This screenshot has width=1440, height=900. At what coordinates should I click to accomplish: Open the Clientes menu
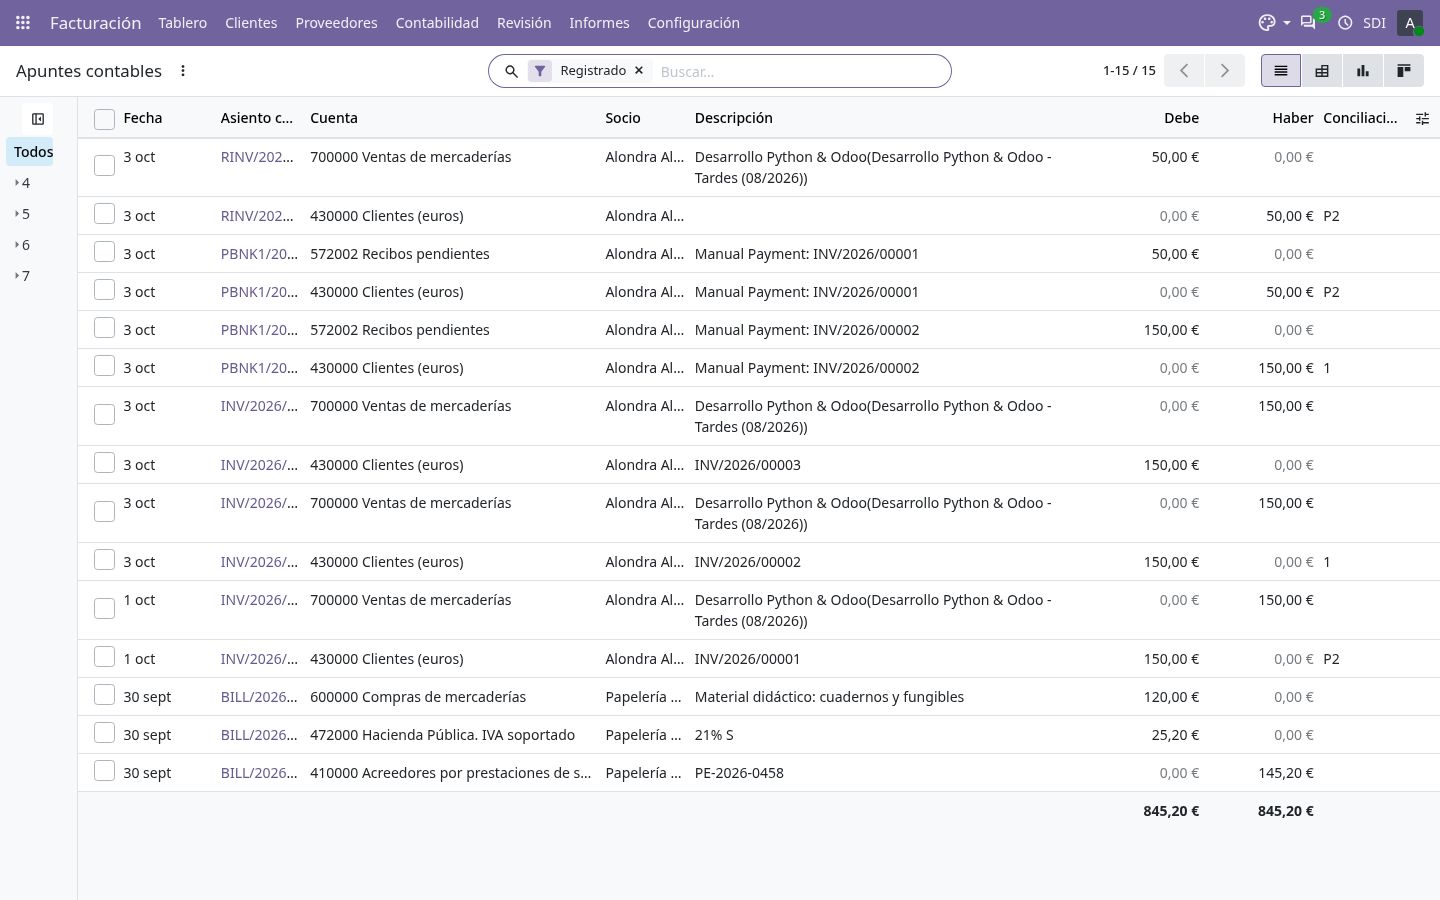click(251, 22)
